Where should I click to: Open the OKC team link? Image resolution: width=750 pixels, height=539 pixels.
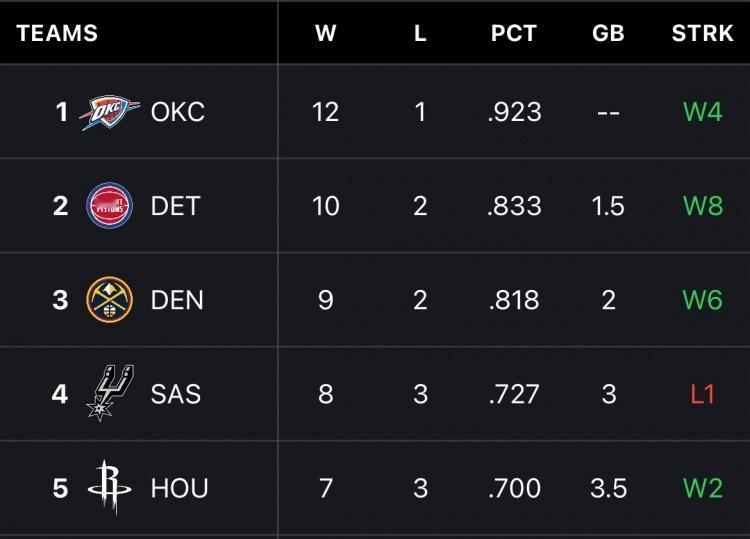coord(177,112)
